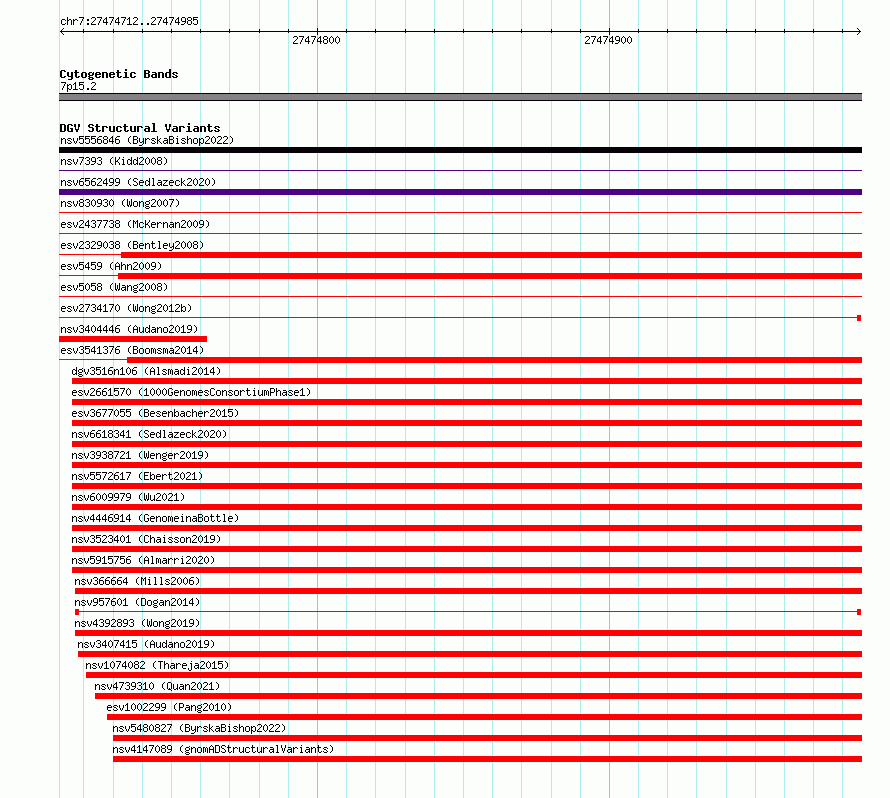
Task: Click the 7p15.2 band label
Action: 78,86
